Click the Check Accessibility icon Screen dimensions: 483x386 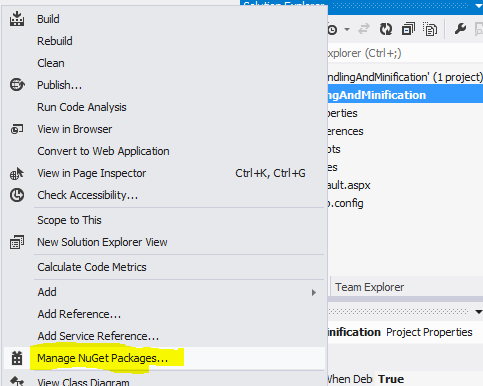17,195
